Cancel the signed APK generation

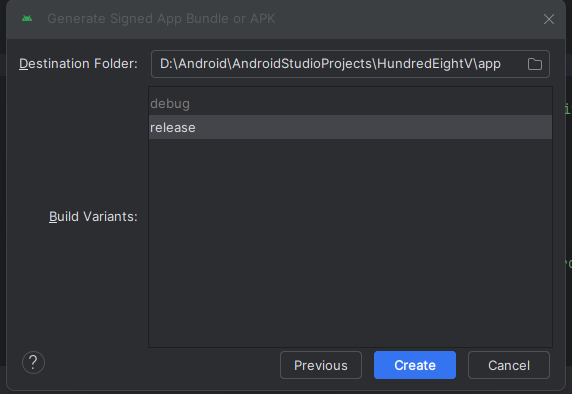pos(509,365)
